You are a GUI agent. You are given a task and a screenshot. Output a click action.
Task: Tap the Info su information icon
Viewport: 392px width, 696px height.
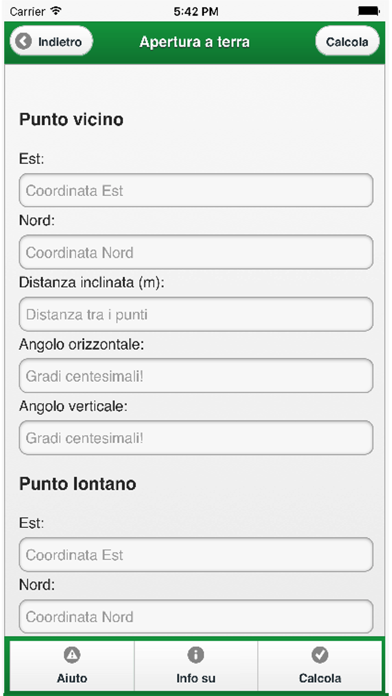pos(196,655)
